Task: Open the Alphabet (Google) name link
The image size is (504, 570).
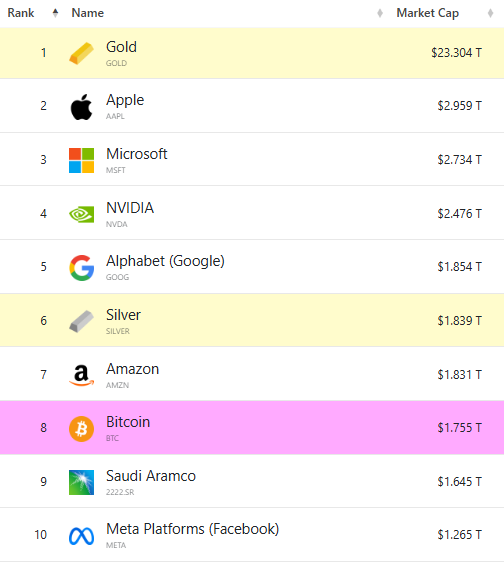Action: pyautogui.click(x=165, y=261)
